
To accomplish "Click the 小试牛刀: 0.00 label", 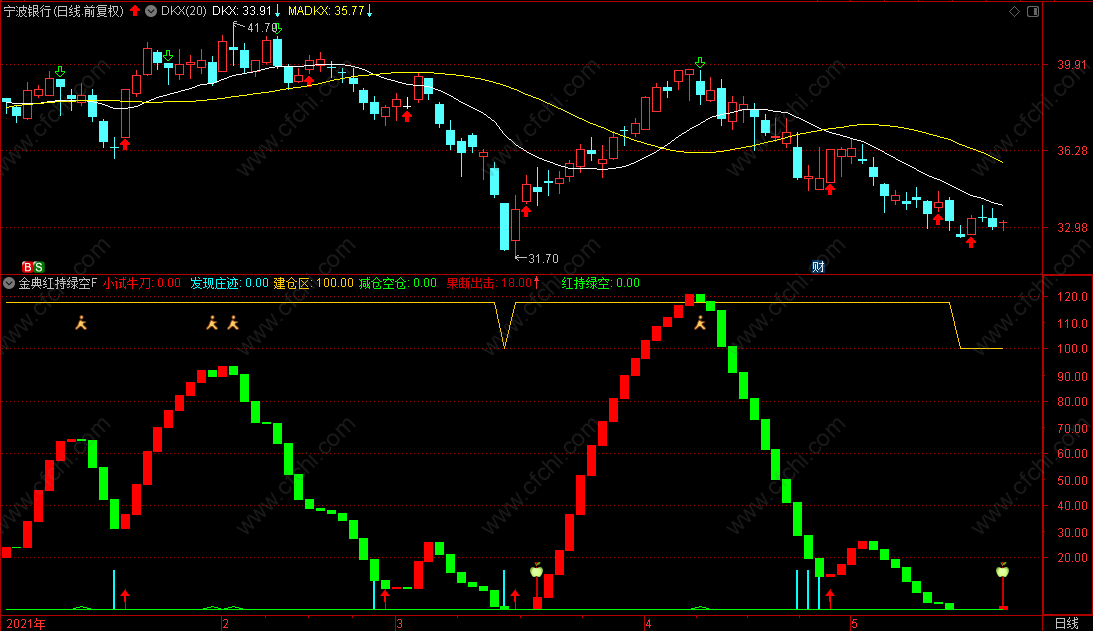I will pos(142,283).
